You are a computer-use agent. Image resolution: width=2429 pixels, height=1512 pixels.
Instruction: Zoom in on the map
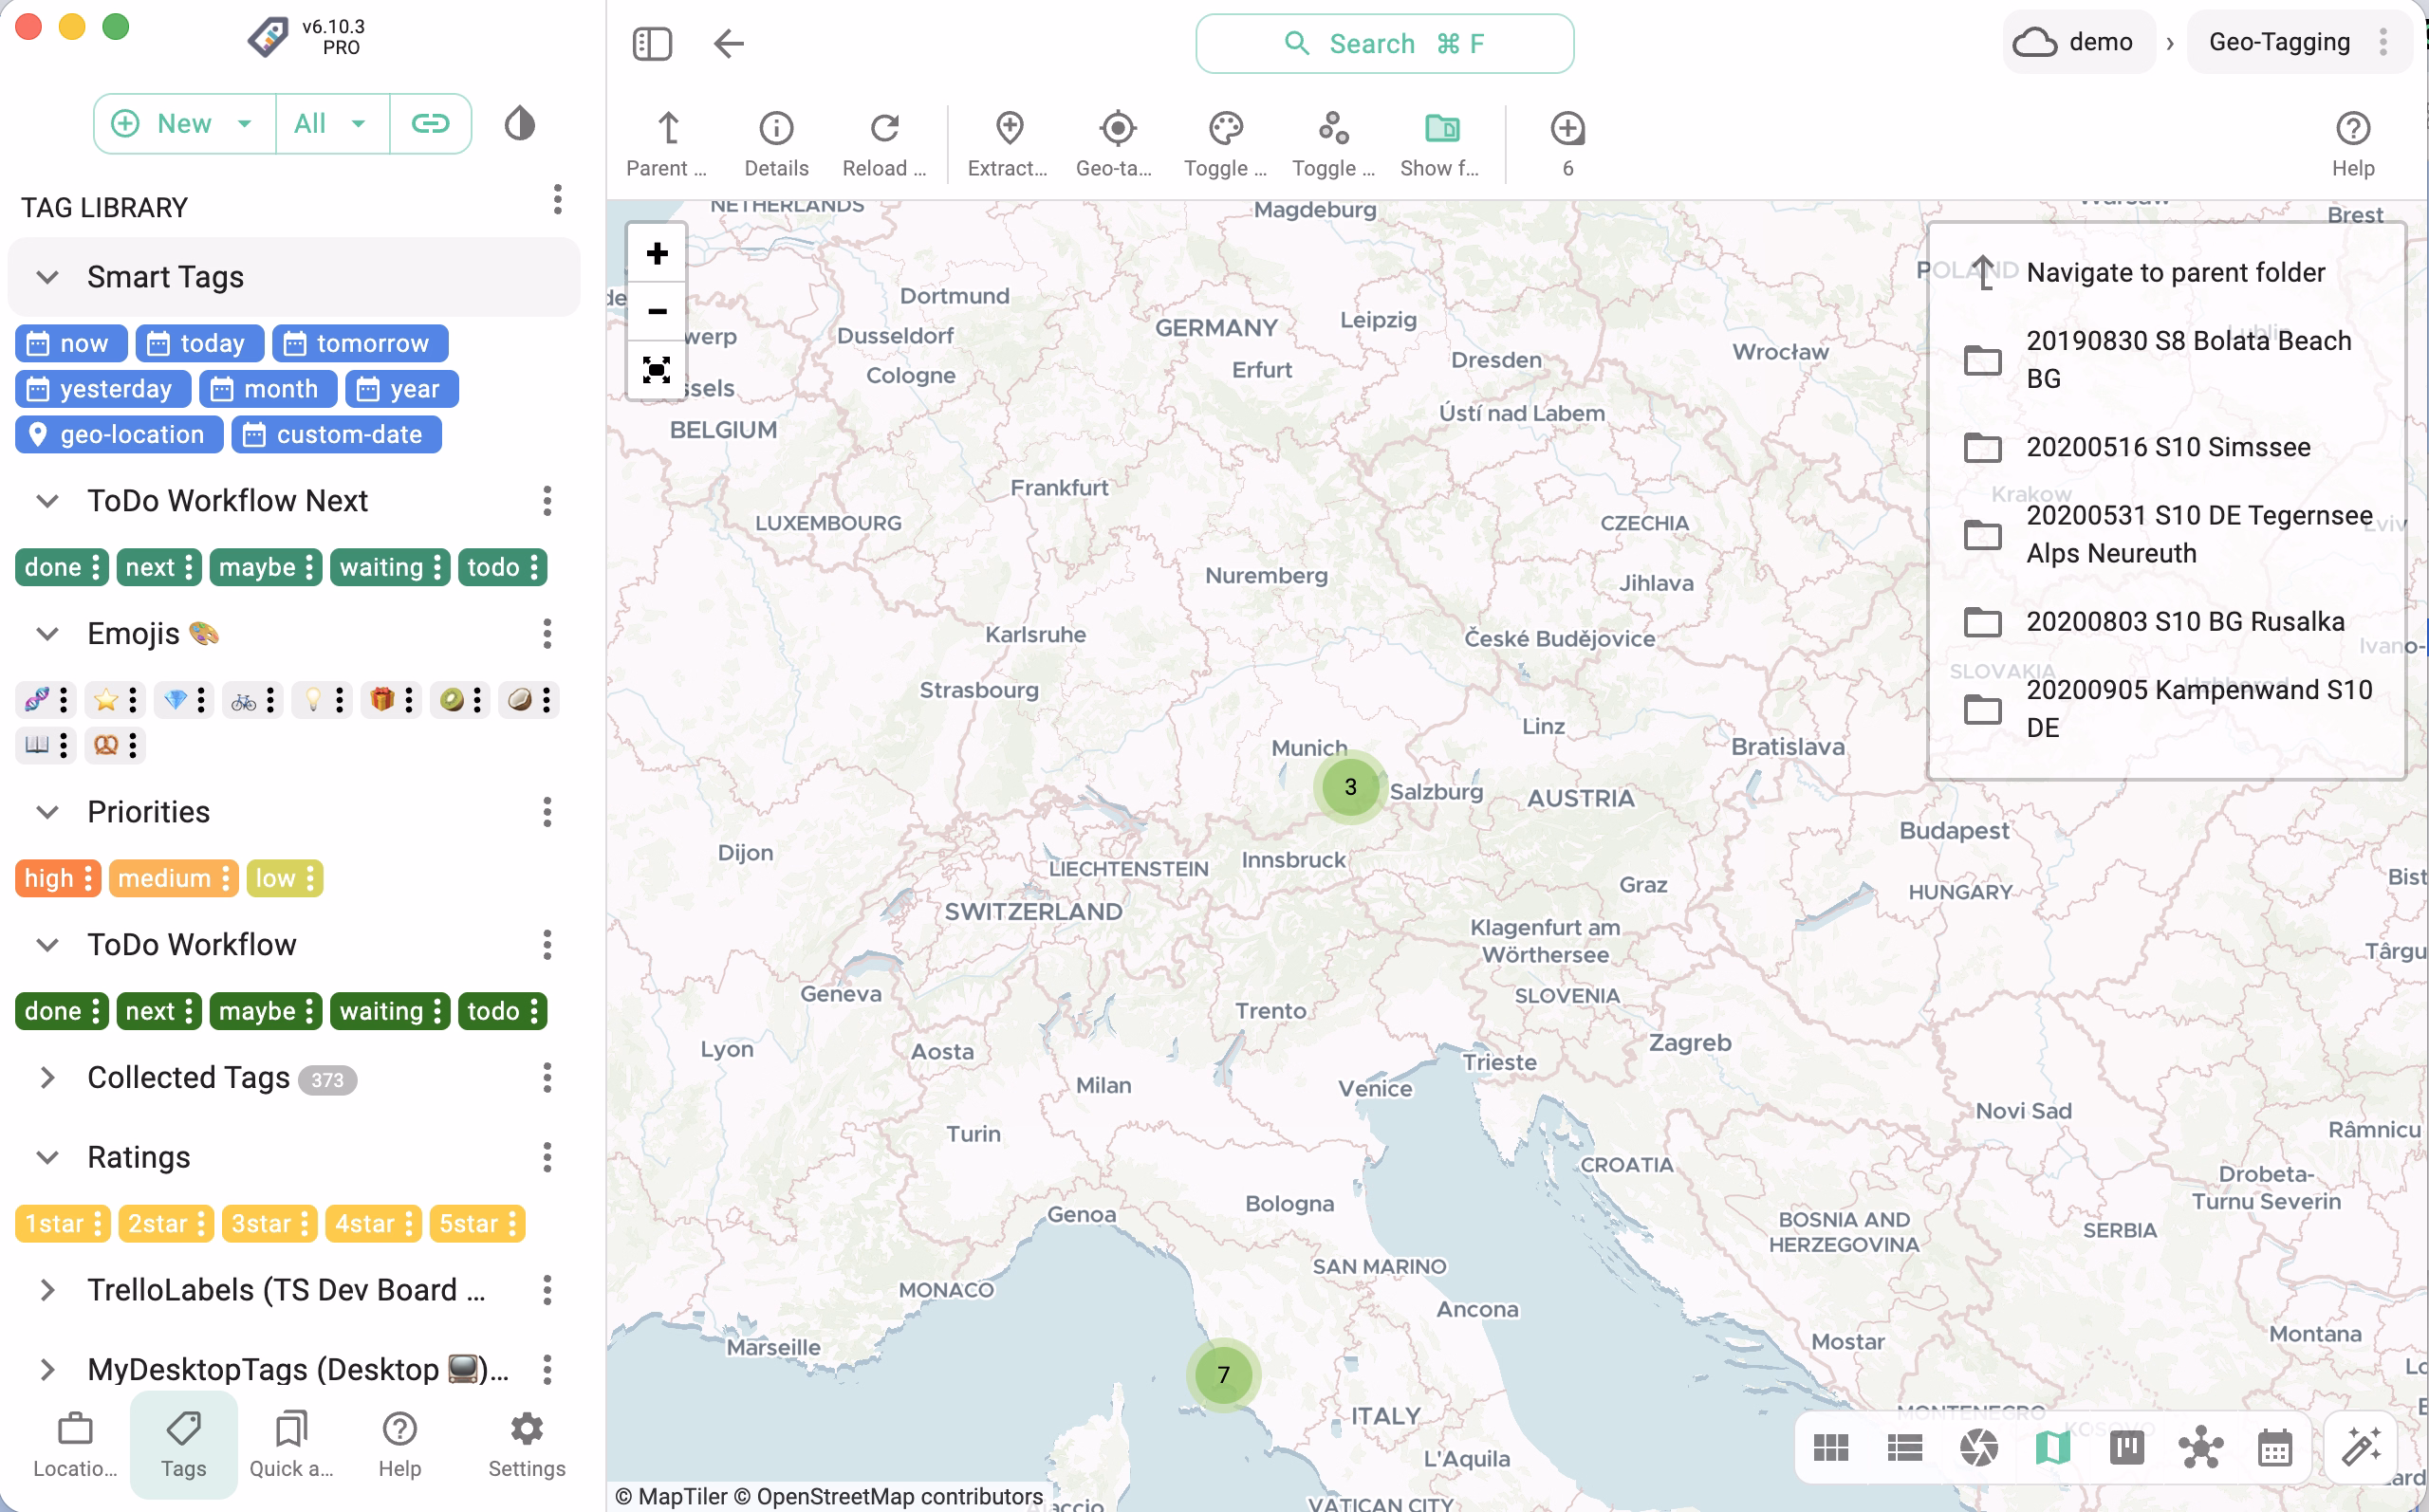click(x=657, y=253)
